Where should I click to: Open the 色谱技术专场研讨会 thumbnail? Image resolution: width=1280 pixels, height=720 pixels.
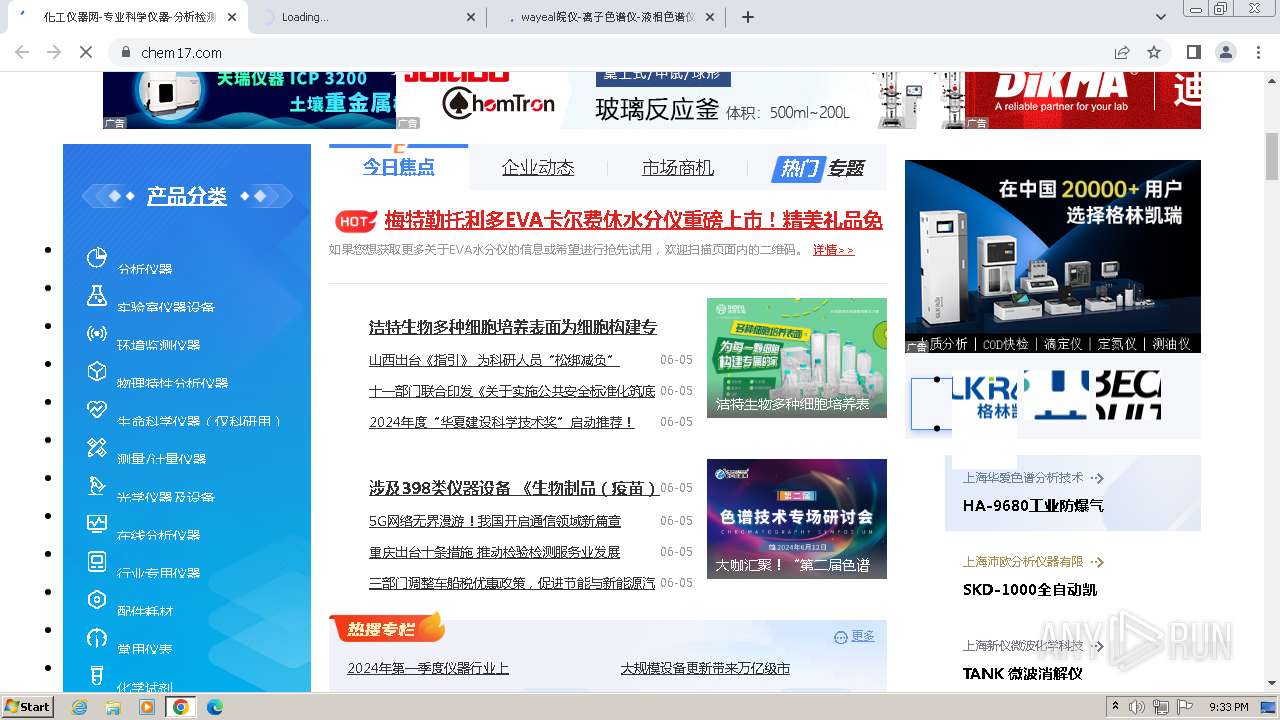coord(796,519)
